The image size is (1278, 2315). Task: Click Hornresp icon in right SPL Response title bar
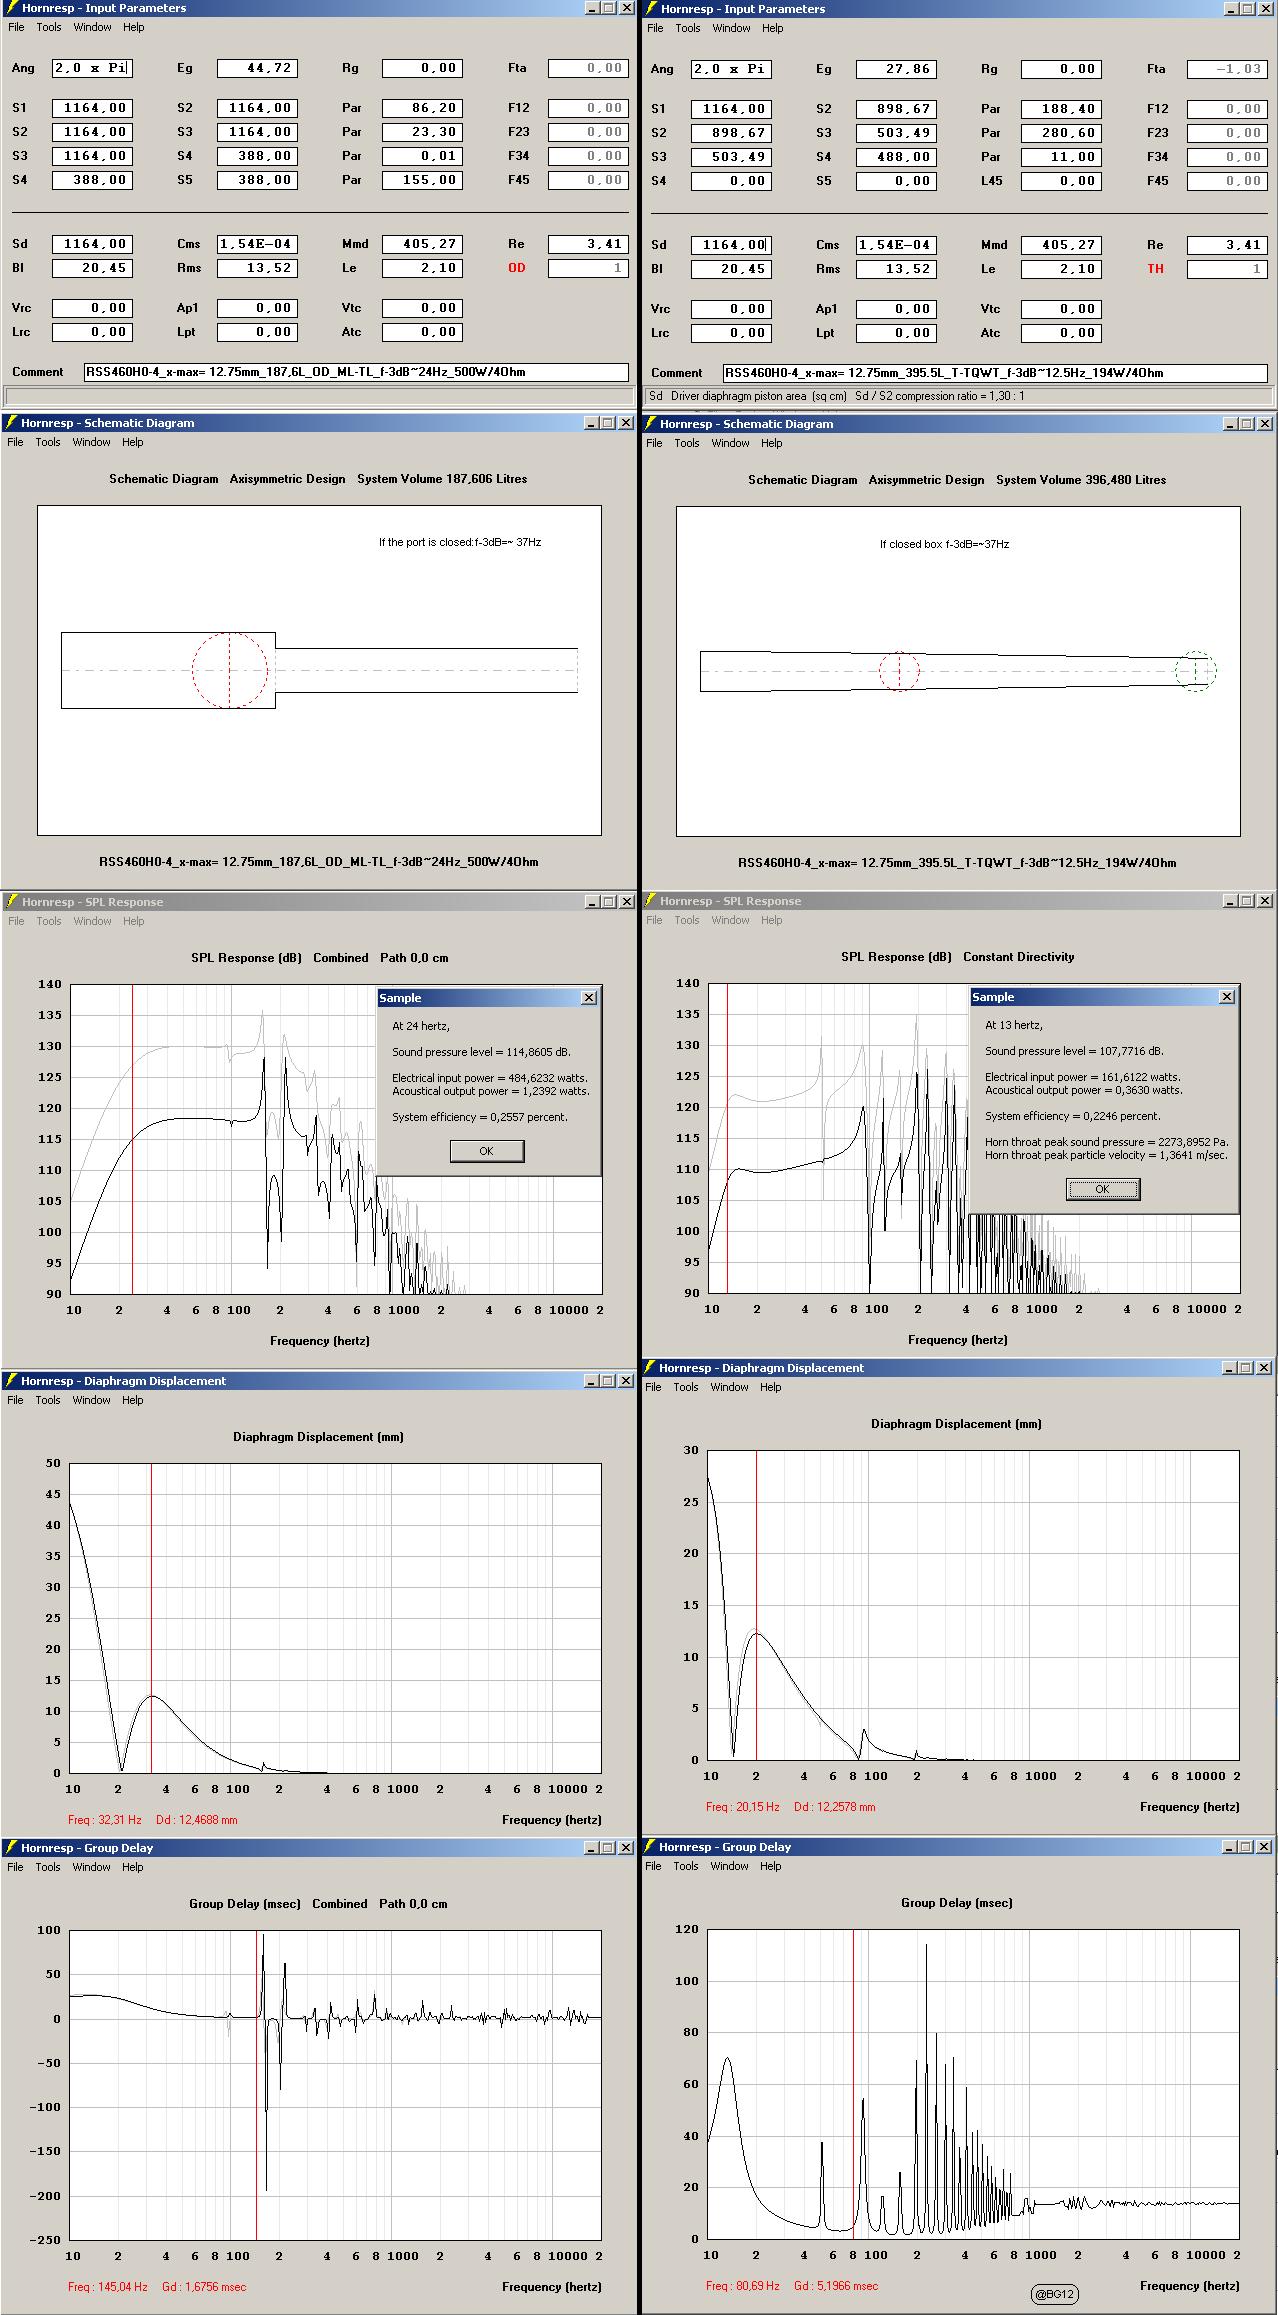[649, 901]
